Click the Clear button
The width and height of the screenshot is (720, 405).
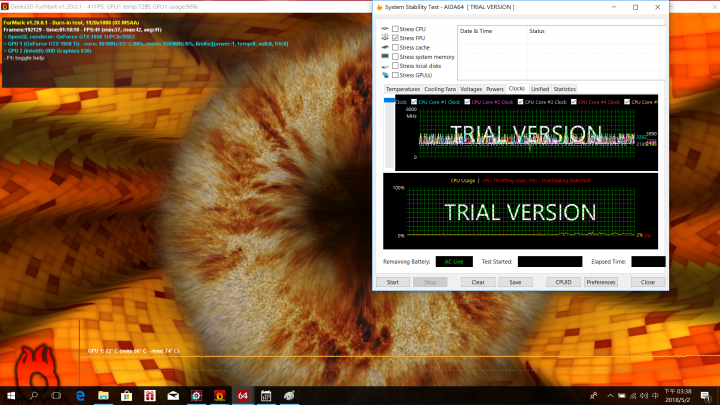pyautogui.click(x=478, y=282)
